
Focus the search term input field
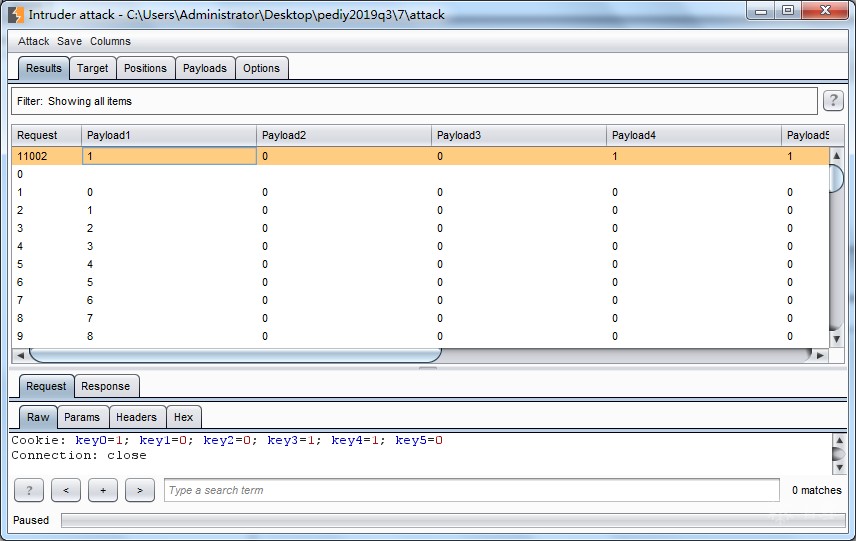pos(472,490)
